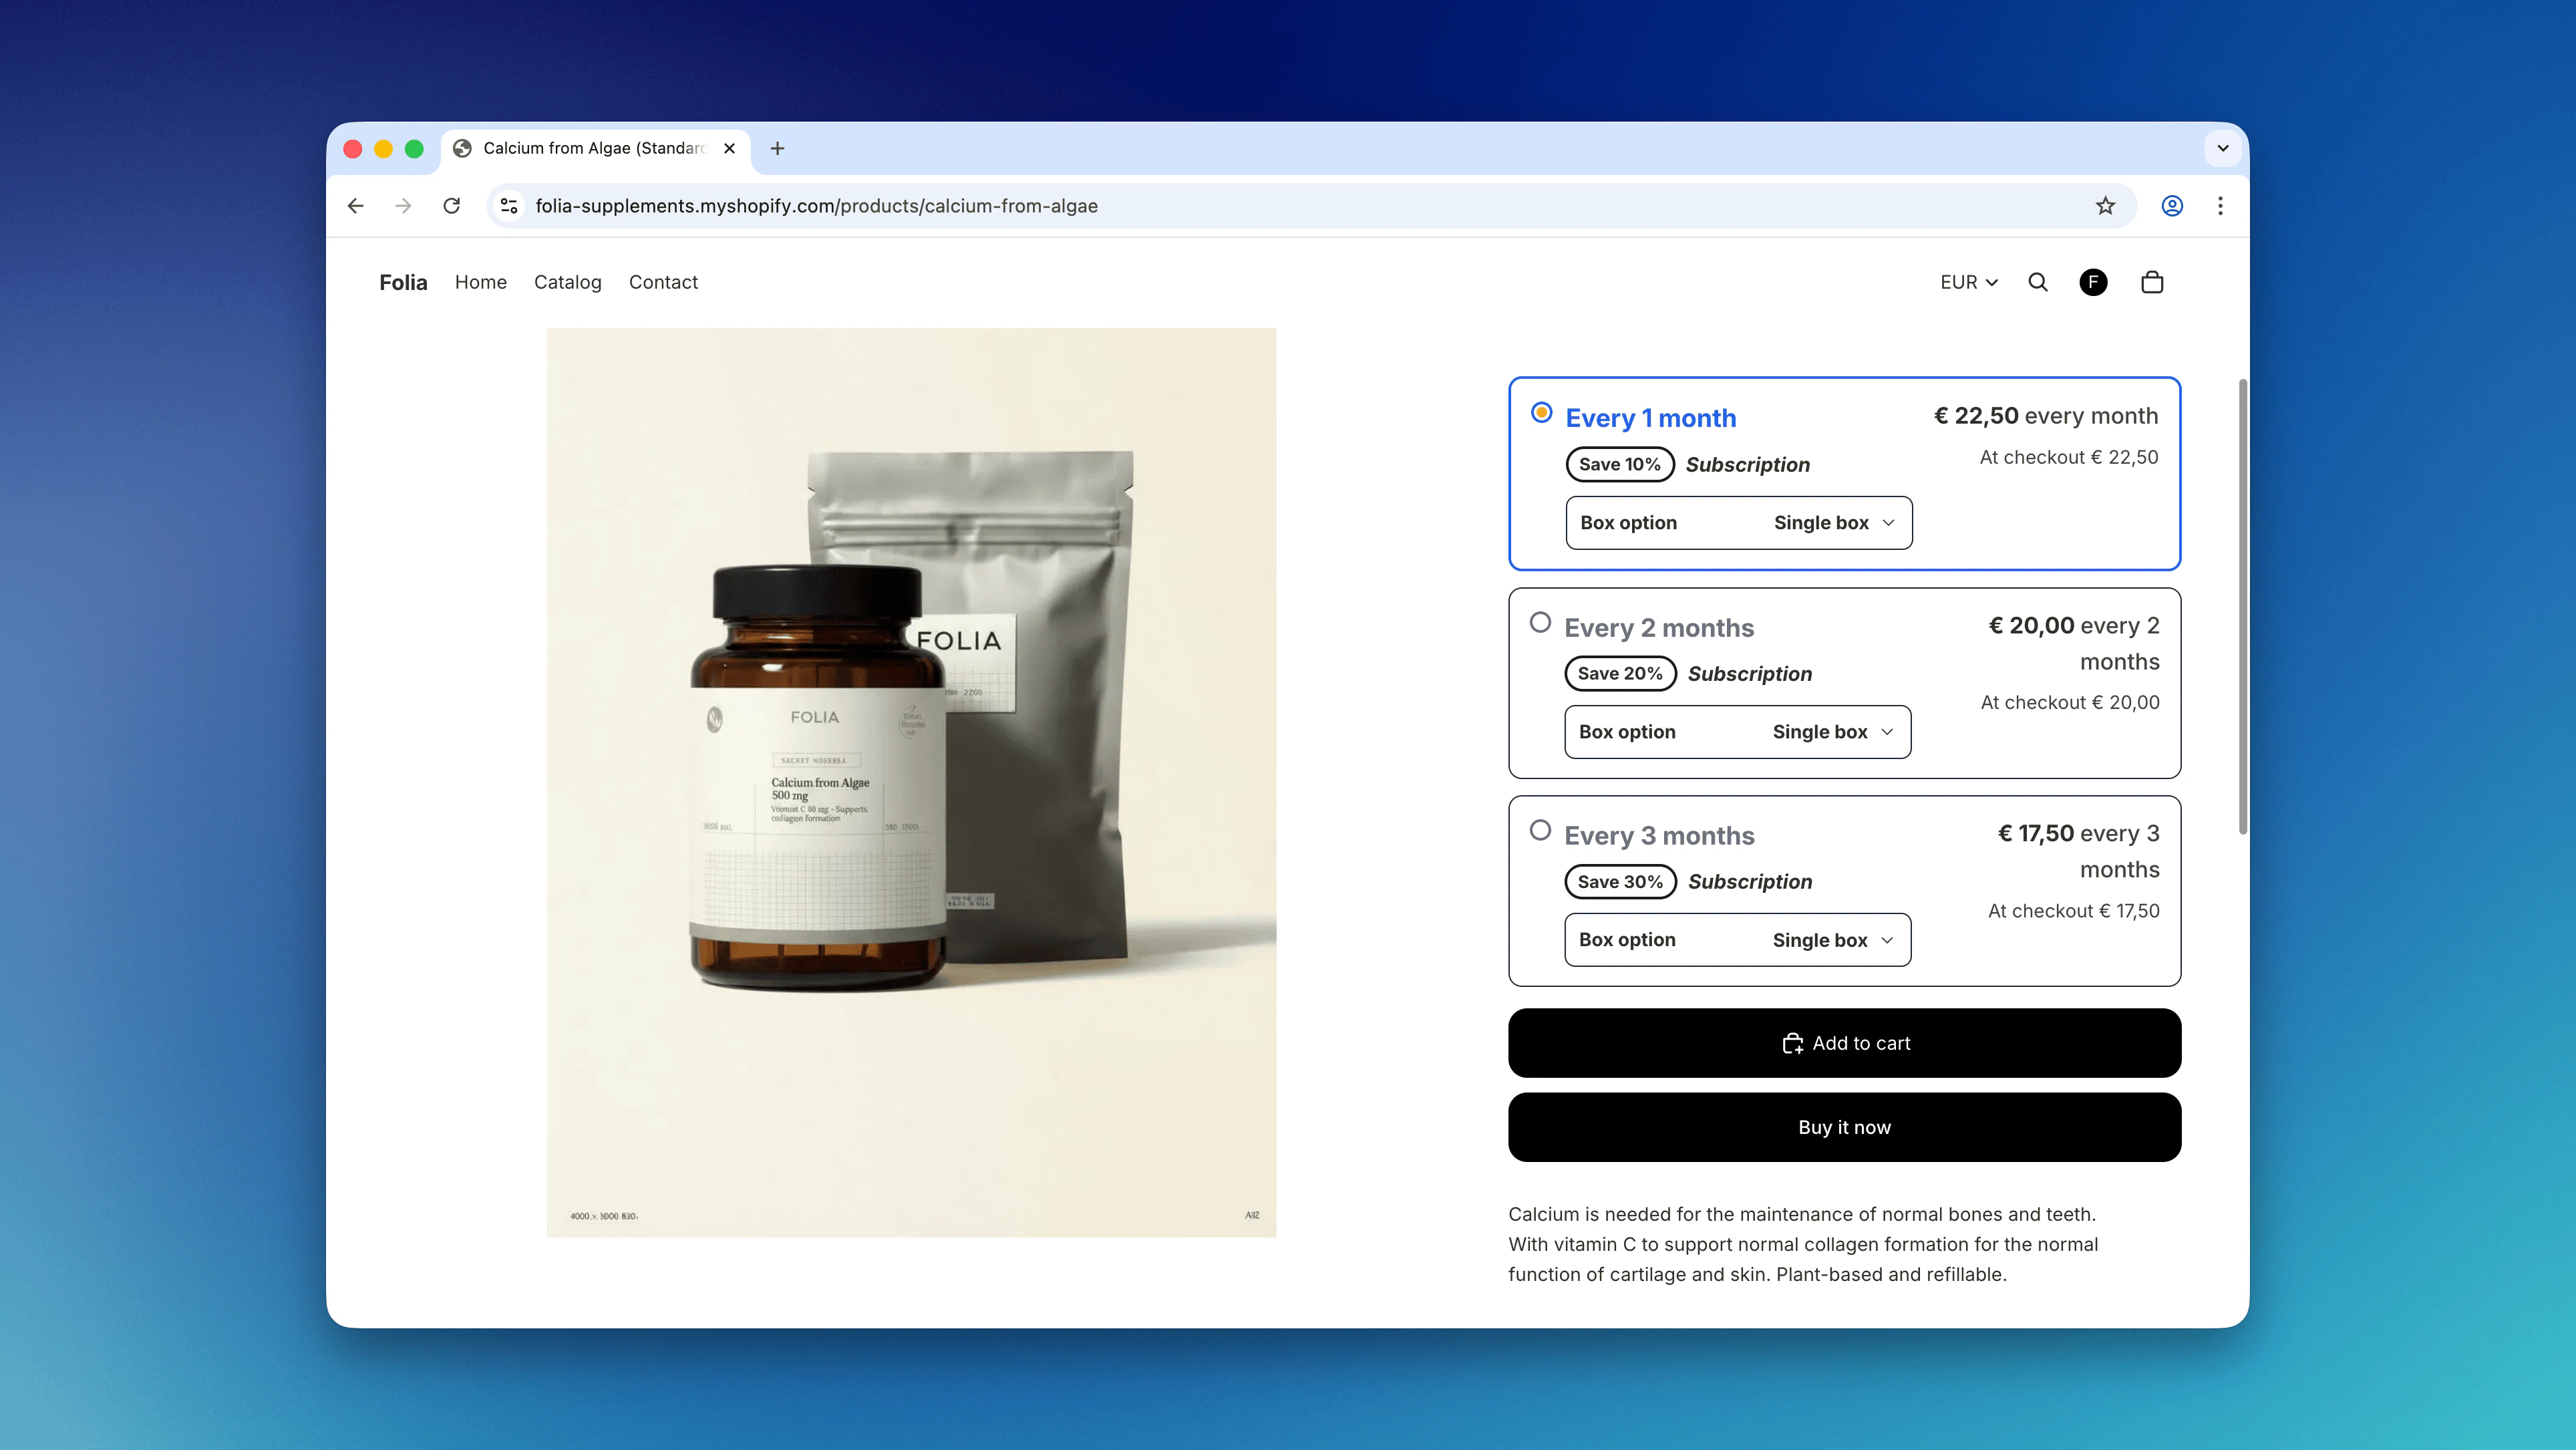The width and height of the screenshot is (2576, 1450).
Task: Go to the Catalog page
Action: pos(567,282)
